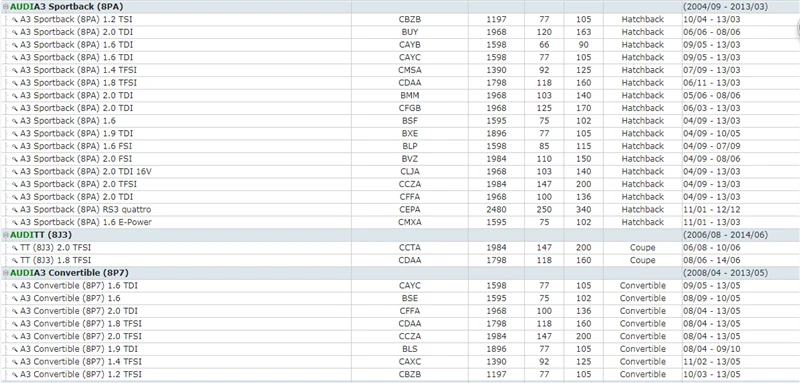Click the icon beside A3 Sportback 1.8 TFSI
800x383 pixels.
[15, 83]
